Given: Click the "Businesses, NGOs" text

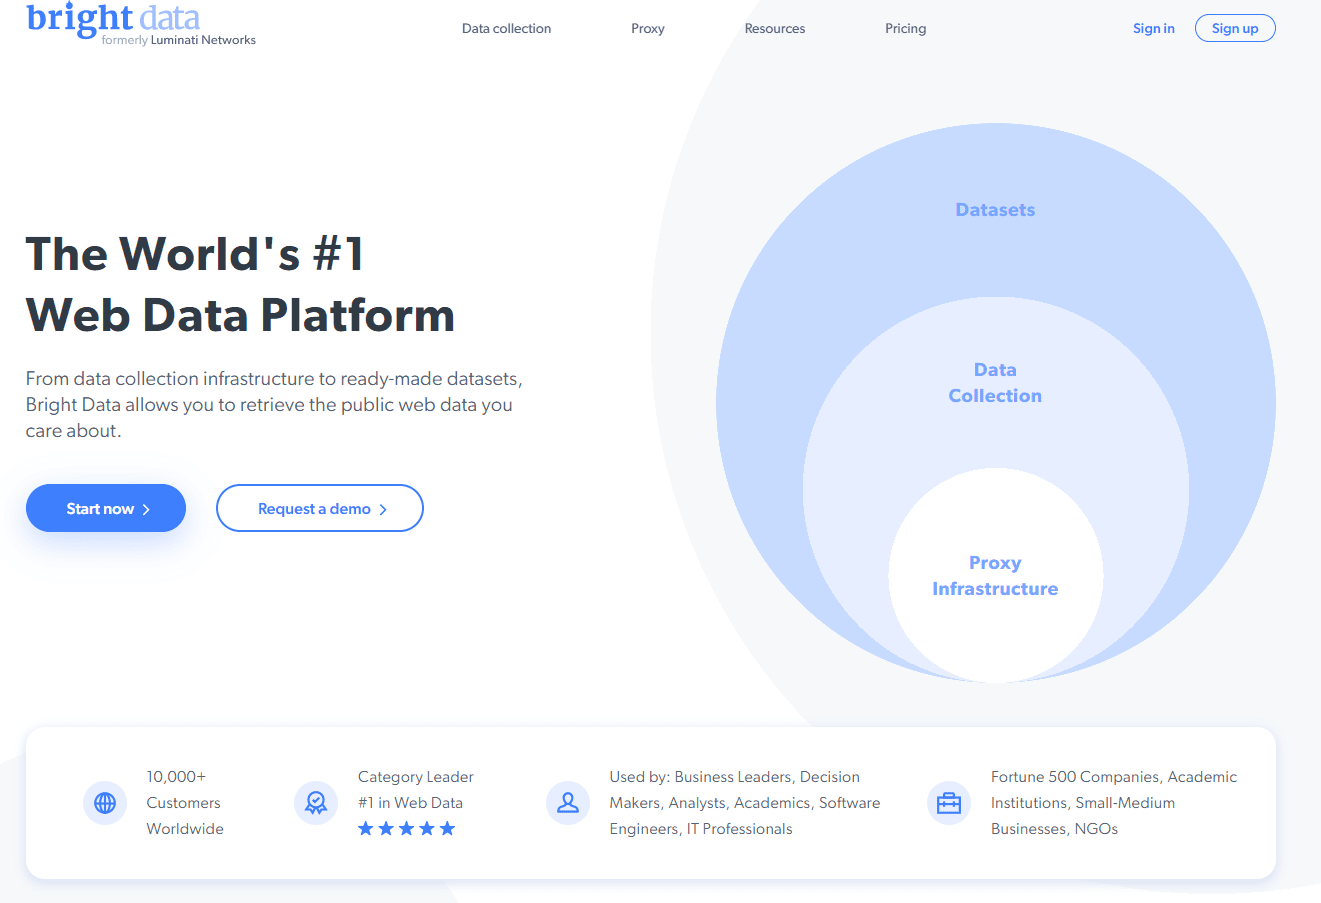Looking at the screenshot, I should [x=1054, y=829].
